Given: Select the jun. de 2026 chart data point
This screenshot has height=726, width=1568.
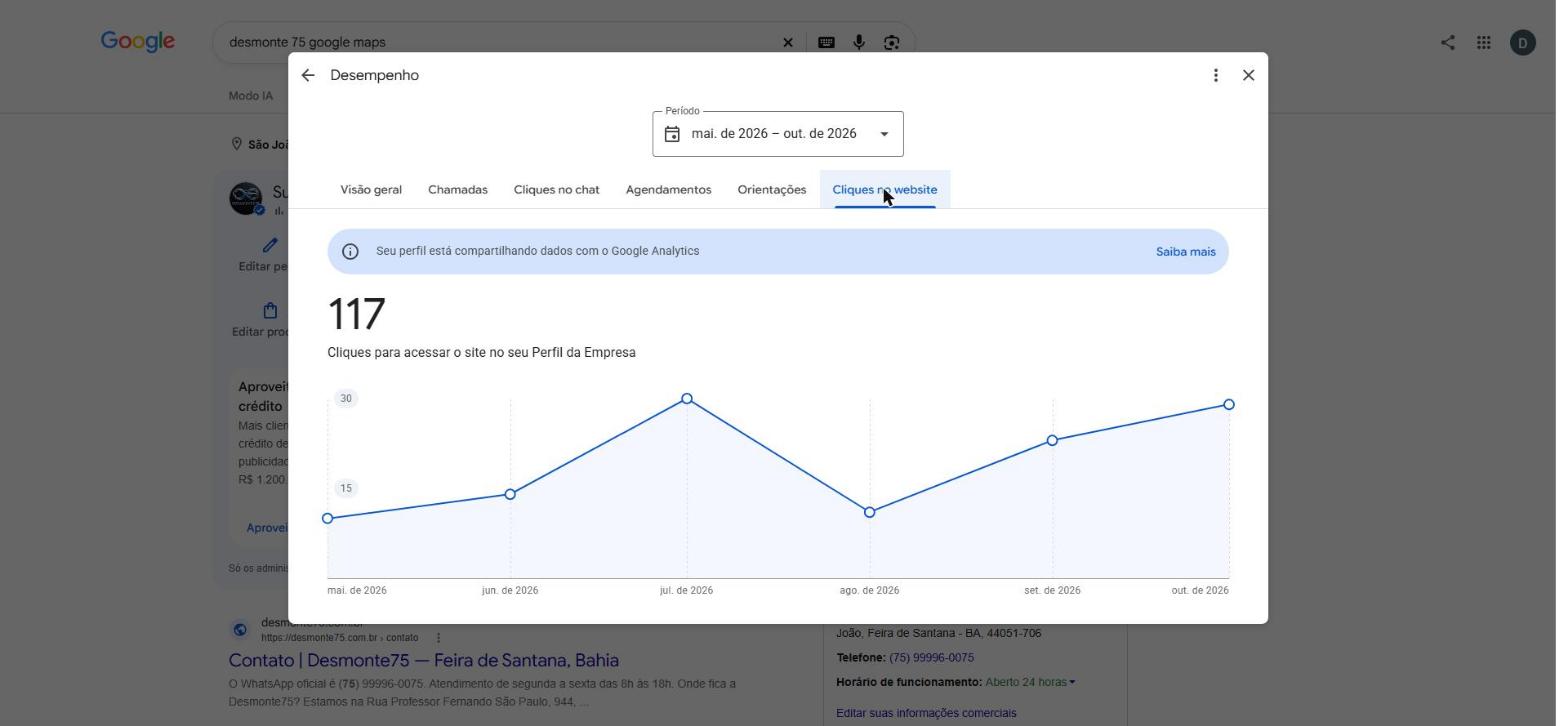Looking at the screenshot, I should tap(510, 494).
